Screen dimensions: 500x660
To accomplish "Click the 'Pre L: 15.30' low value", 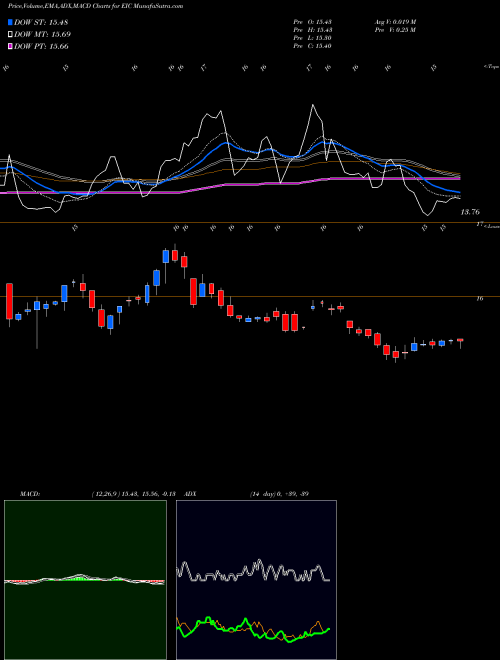I will [x=313, y=38].
